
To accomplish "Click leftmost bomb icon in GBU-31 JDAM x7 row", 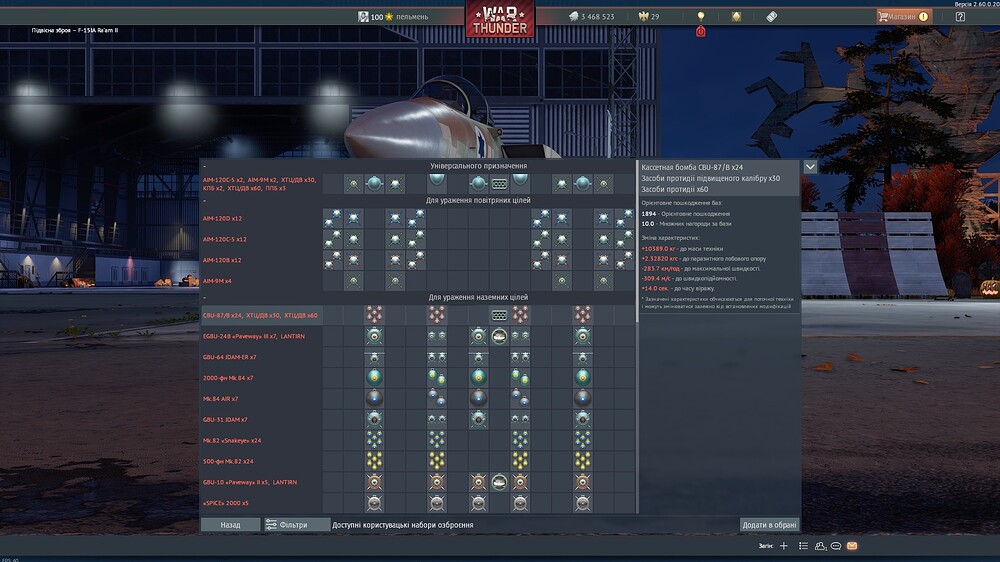I will click(374, 419).
